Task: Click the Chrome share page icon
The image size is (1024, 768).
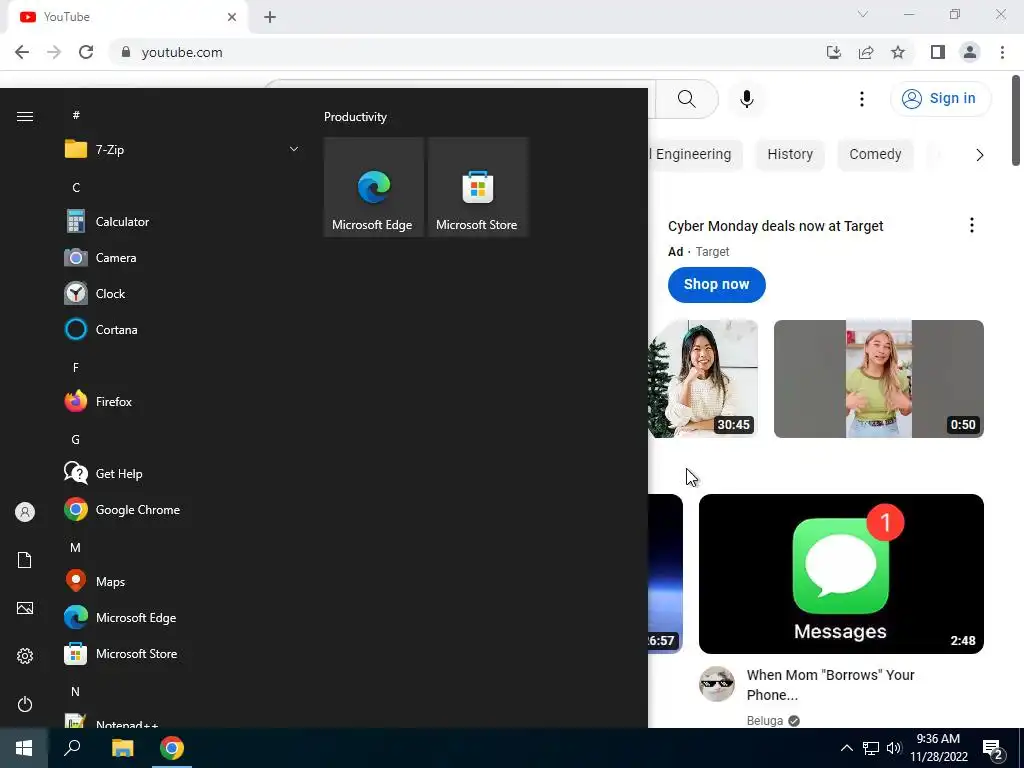Action: pos(866,52)
